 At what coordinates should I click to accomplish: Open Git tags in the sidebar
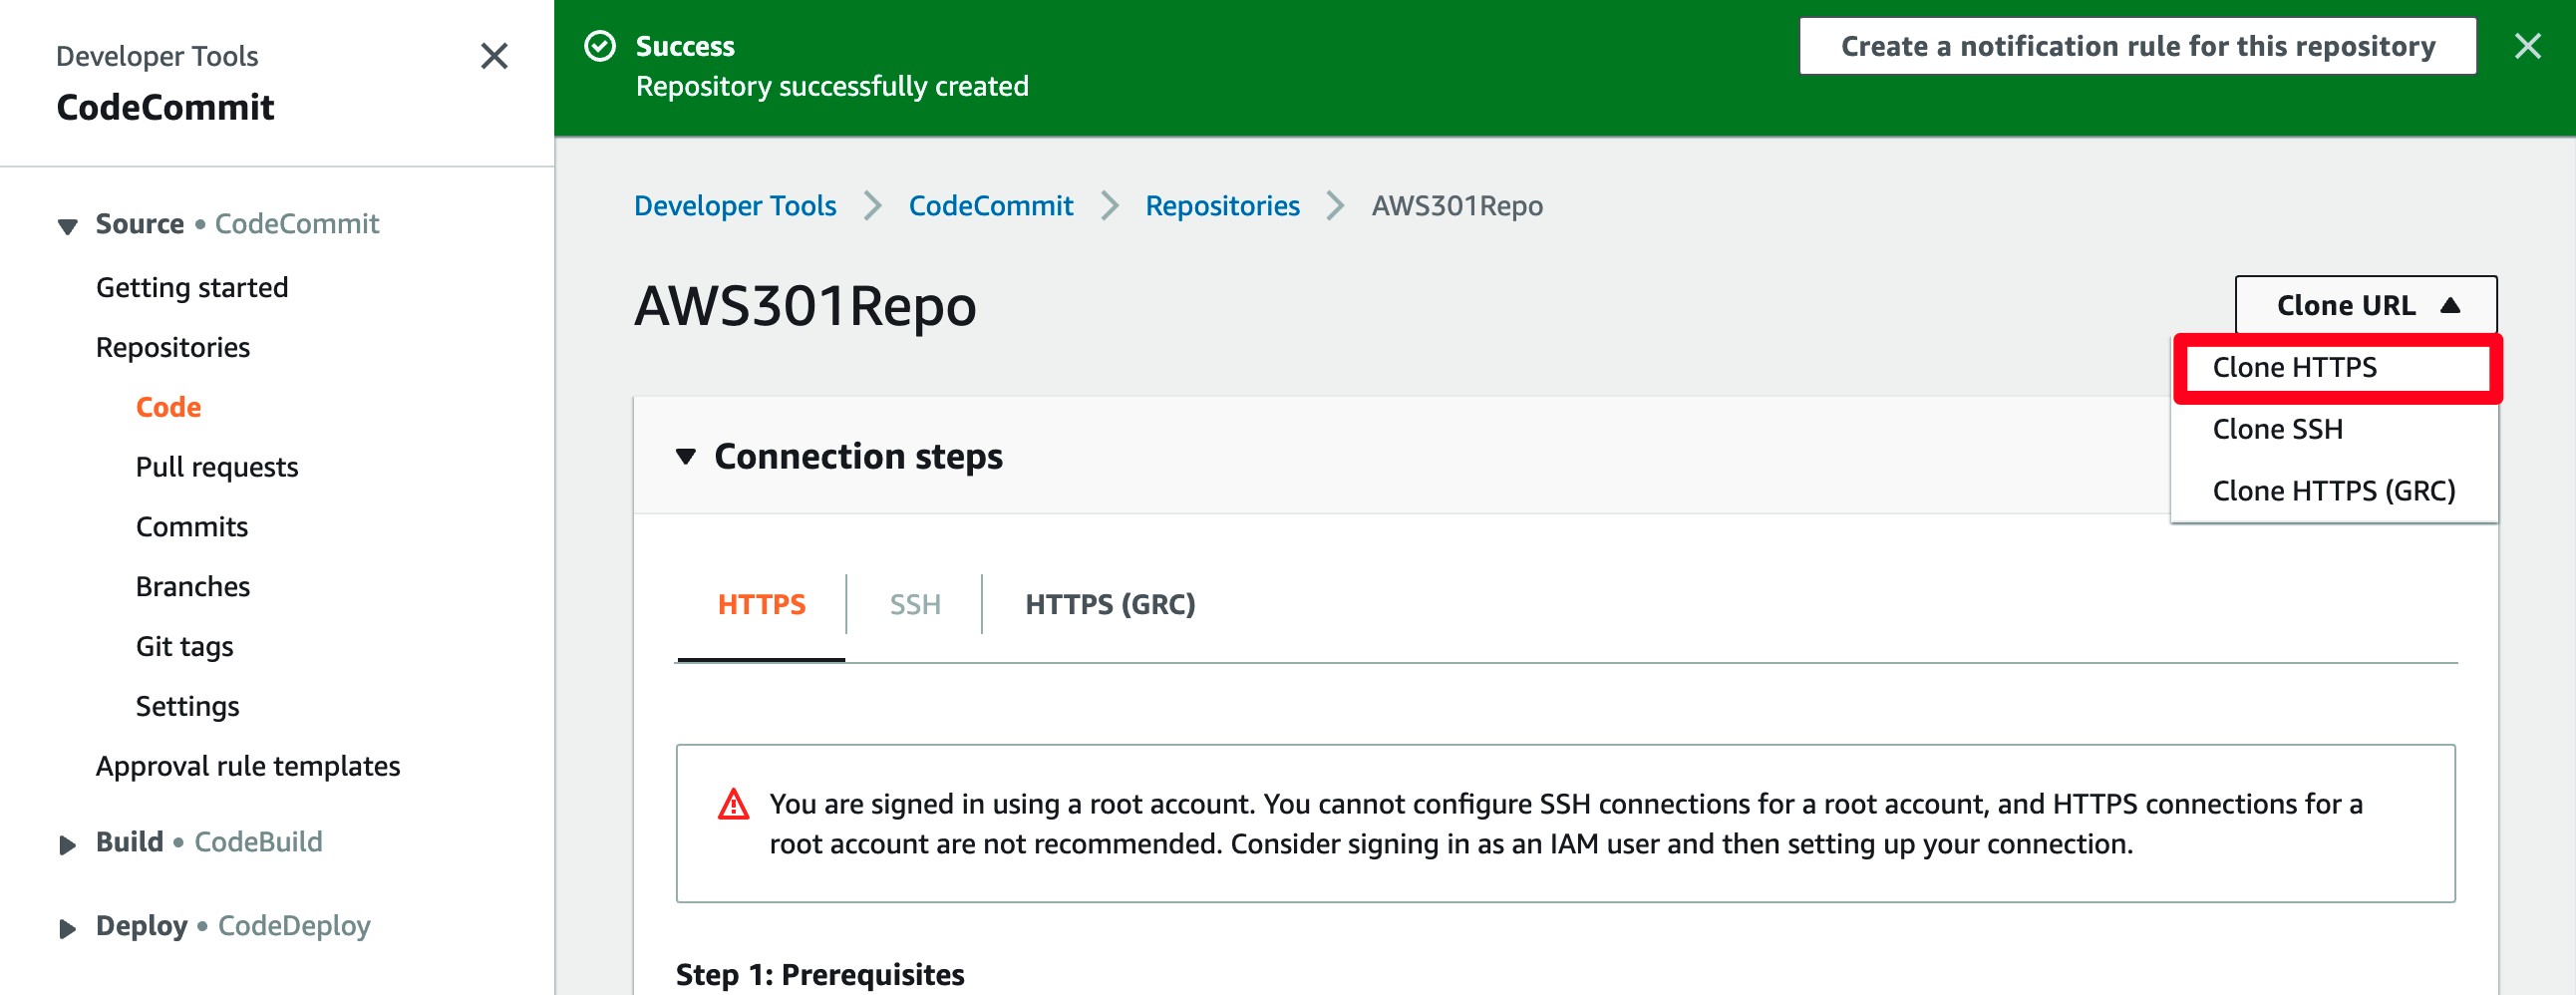pos(185,647)
